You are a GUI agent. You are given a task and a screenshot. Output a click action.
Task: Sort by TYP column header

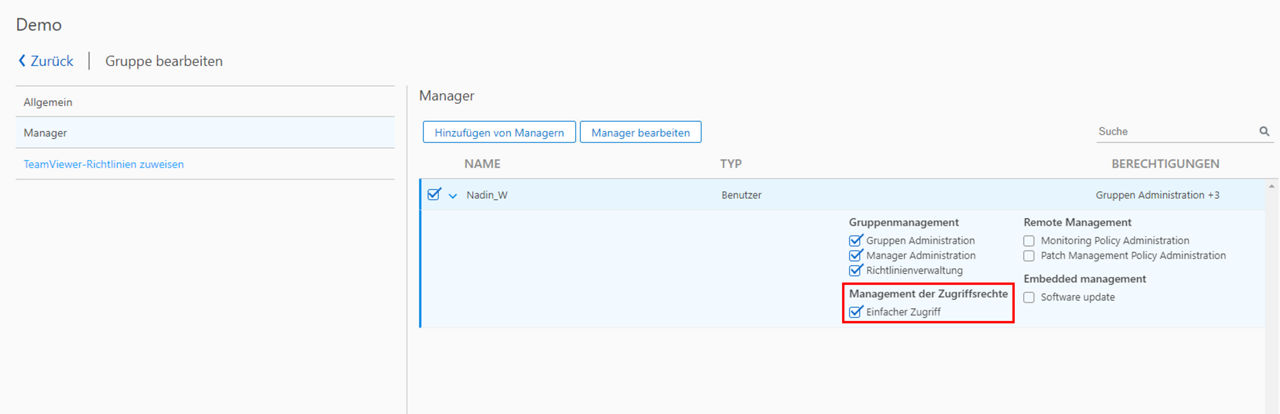click(731, 164)
